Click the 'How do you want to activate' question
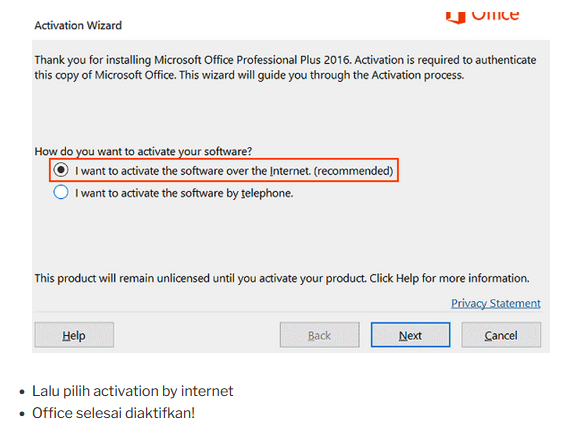This screenshot has height=441, width=581. click(x=143, y=151)
